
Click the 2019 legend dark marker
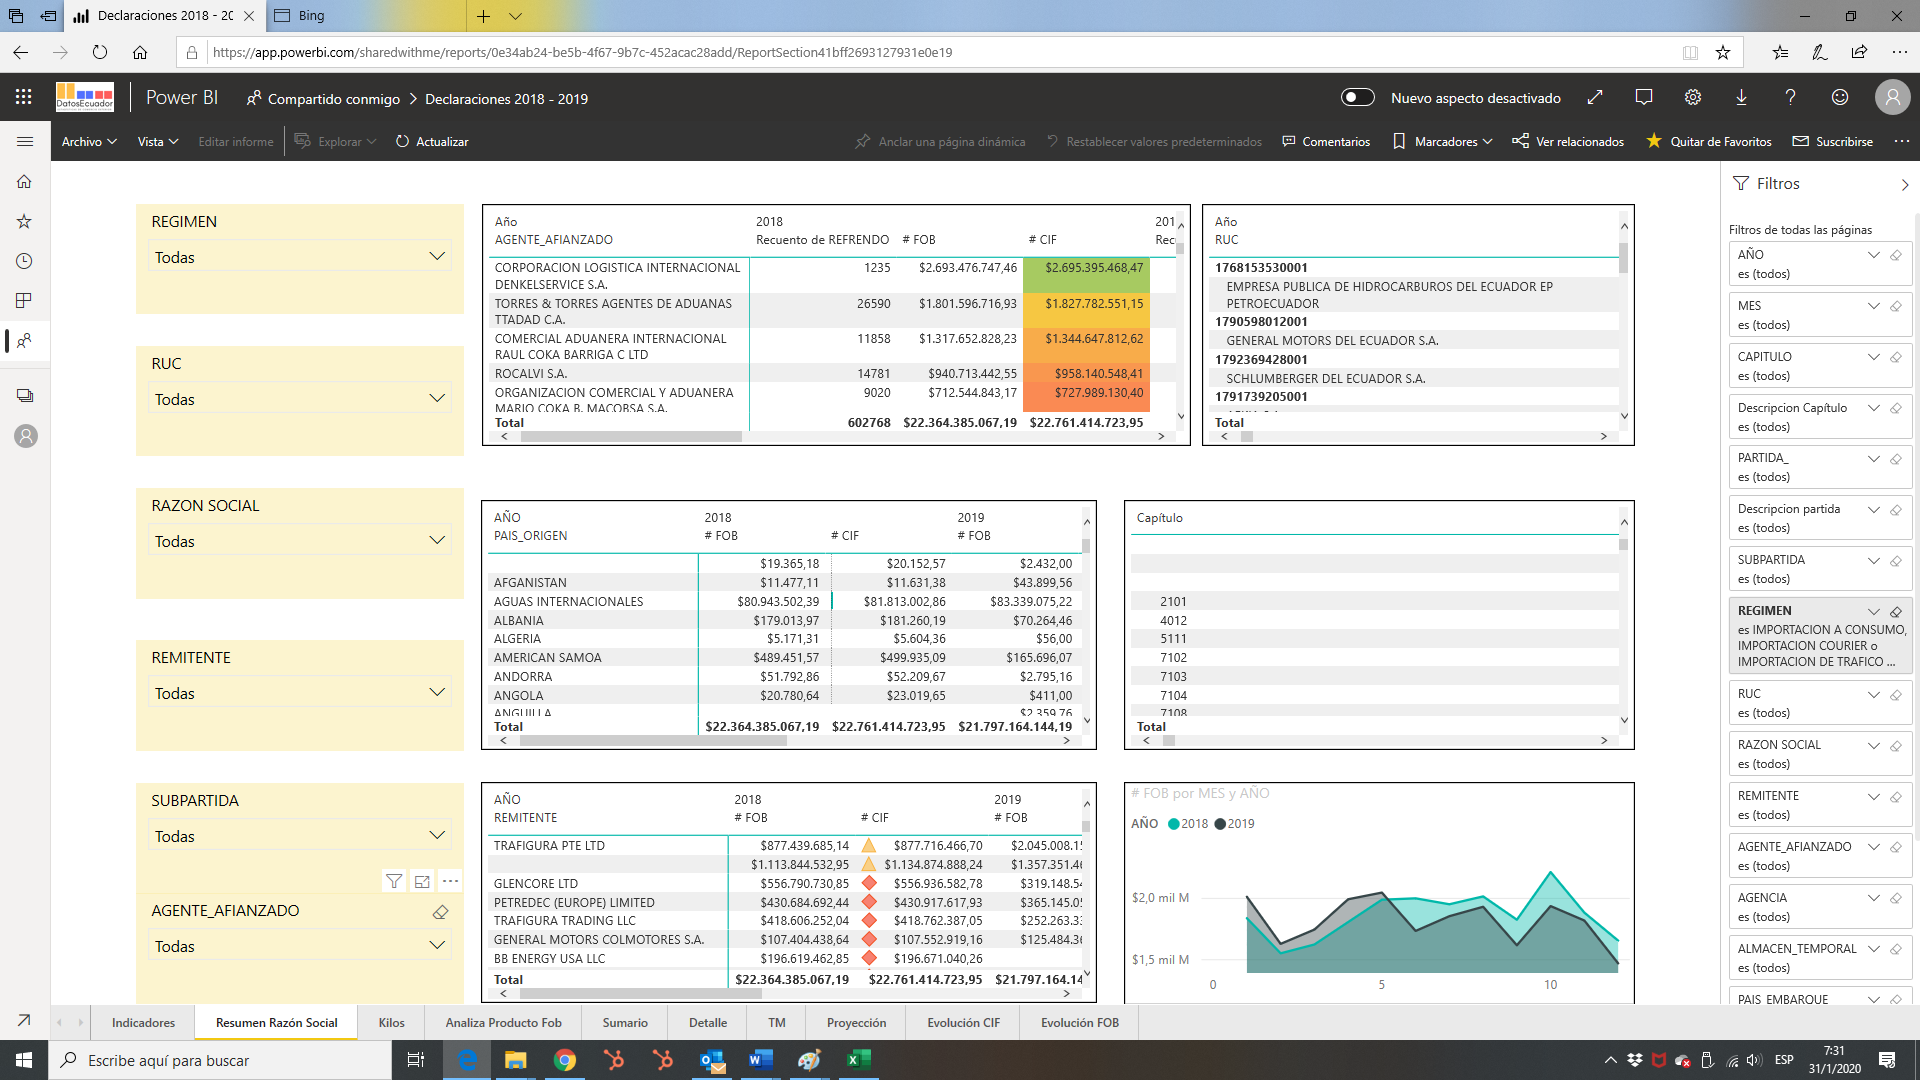pos(1220,824)
